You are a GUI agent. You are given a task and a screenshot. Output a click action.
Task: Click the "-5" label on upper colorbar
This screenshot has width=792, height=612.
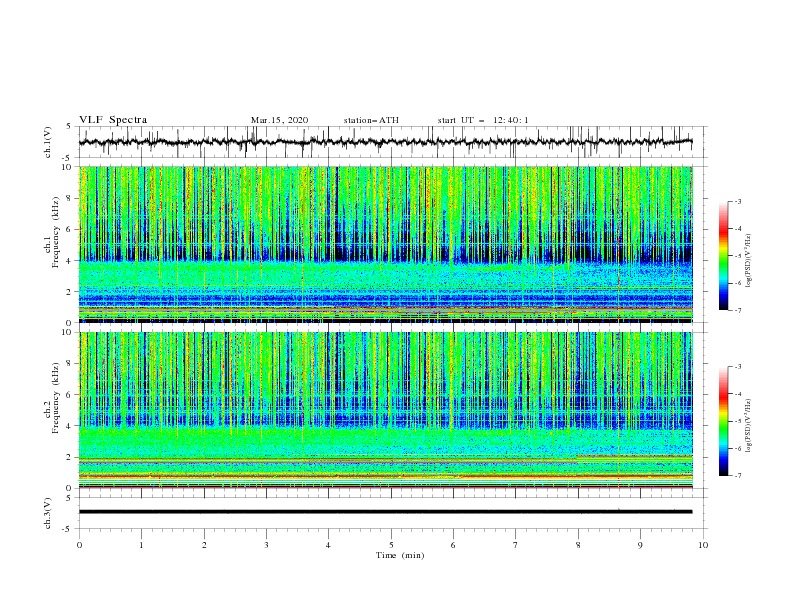coord(737,256)
